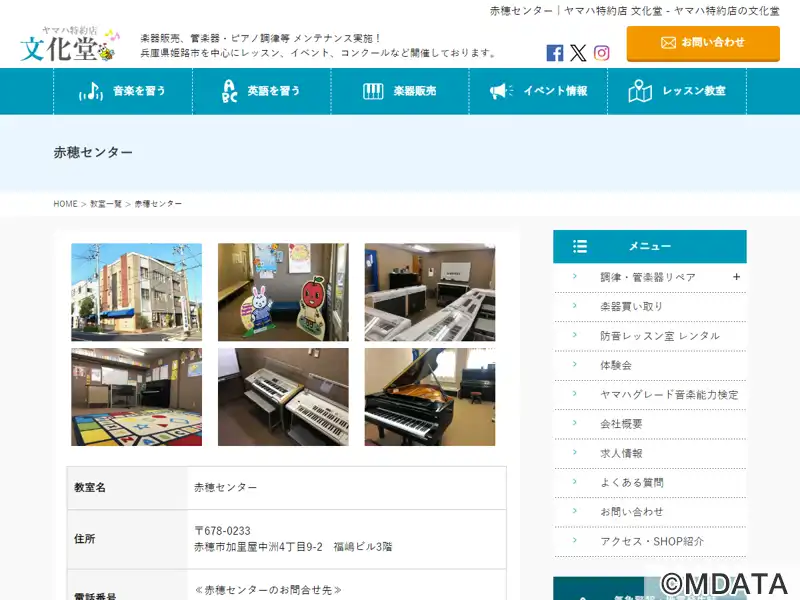Click the music note icon for 音楽を習う

(x=91, y=91)
